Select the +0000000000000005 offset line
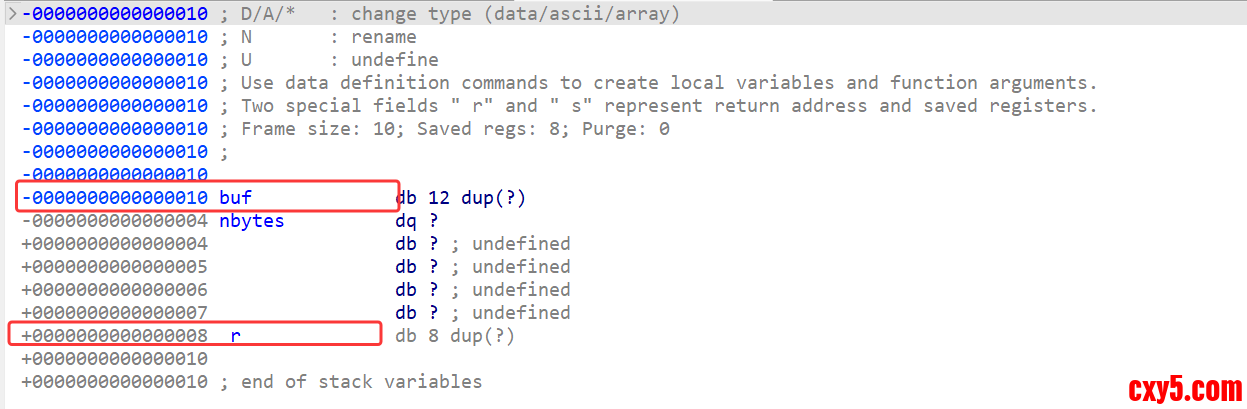This screenshot has height=409, width=1247. 114,266
